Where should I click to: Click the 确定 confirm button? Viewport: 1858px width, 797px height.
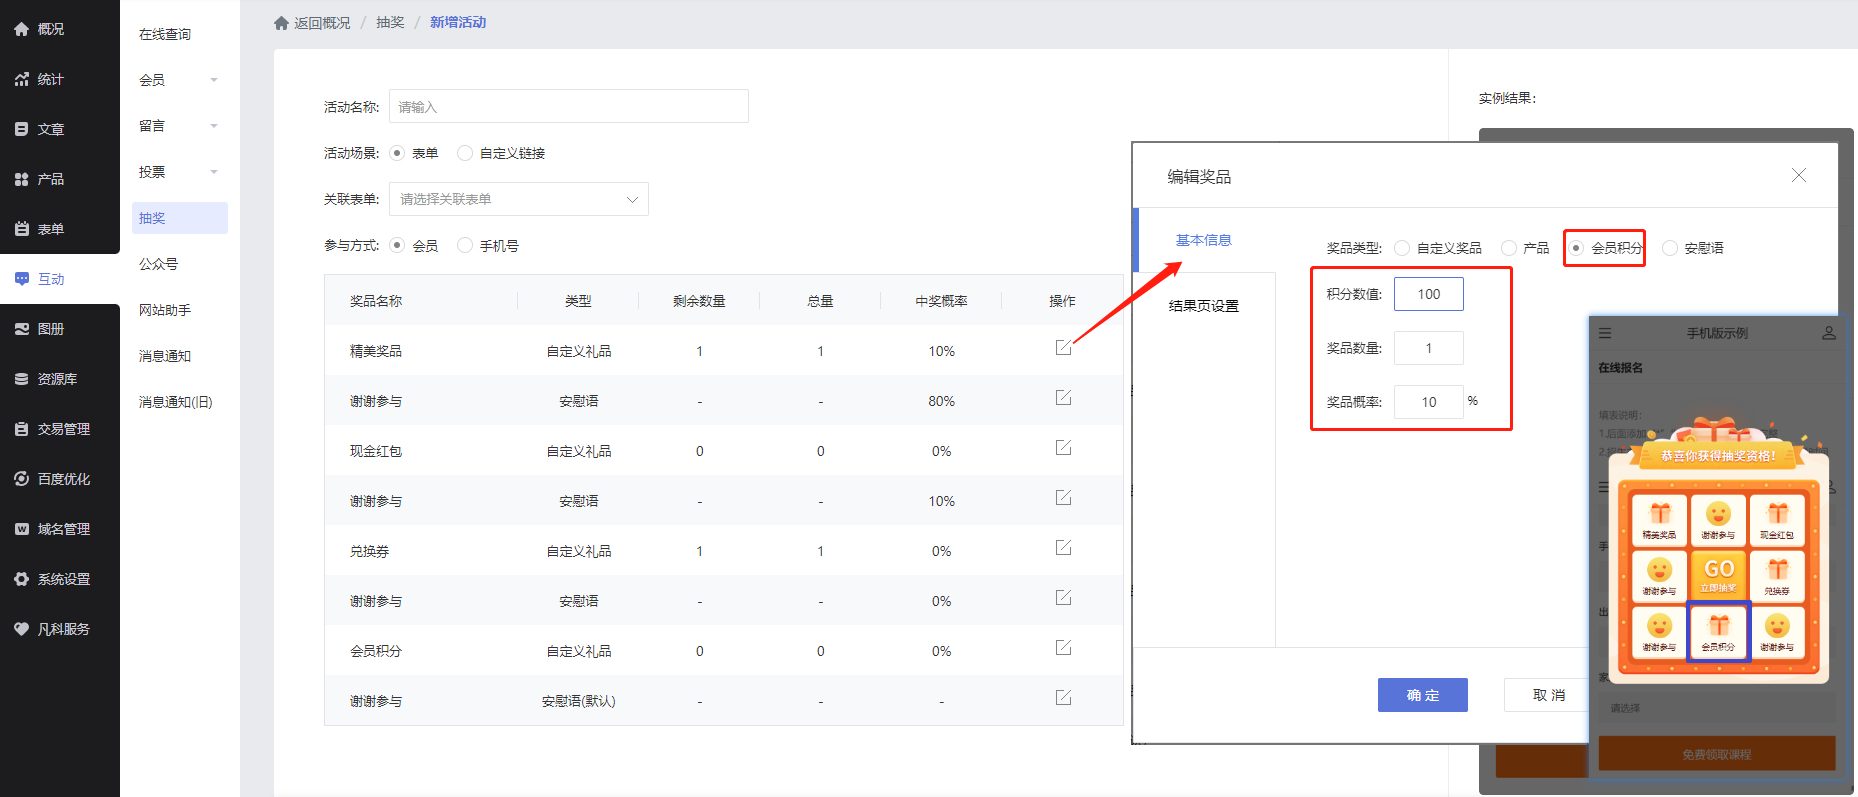coord(1423,695)
